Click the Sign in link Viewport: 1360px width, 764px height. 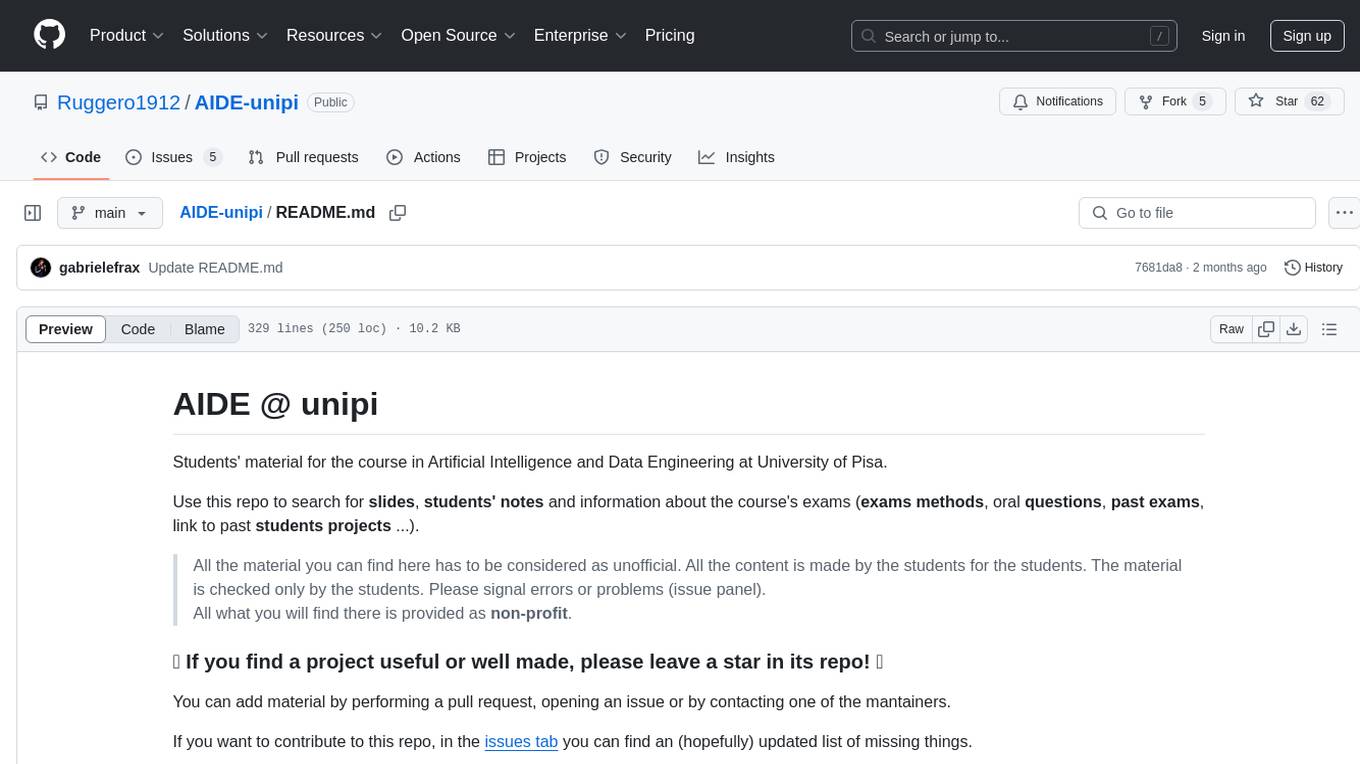point(1223,36)
